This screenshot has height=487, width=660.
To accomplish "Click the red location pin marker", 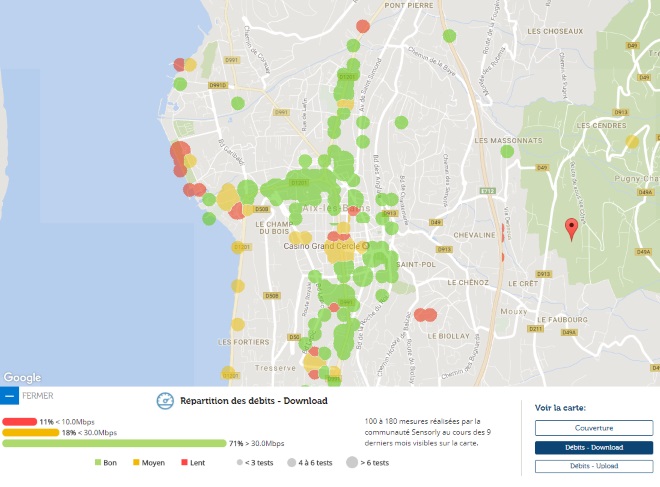I will (x=571, y=229).
